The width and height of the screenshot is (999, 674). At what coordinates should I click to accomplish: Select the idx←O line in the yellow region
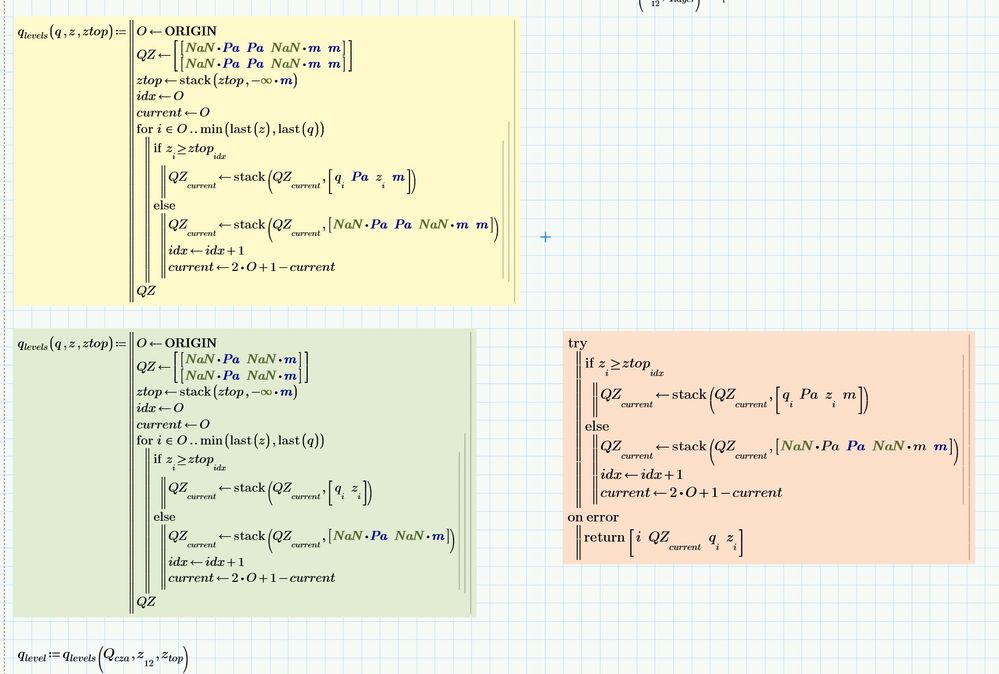160,96
